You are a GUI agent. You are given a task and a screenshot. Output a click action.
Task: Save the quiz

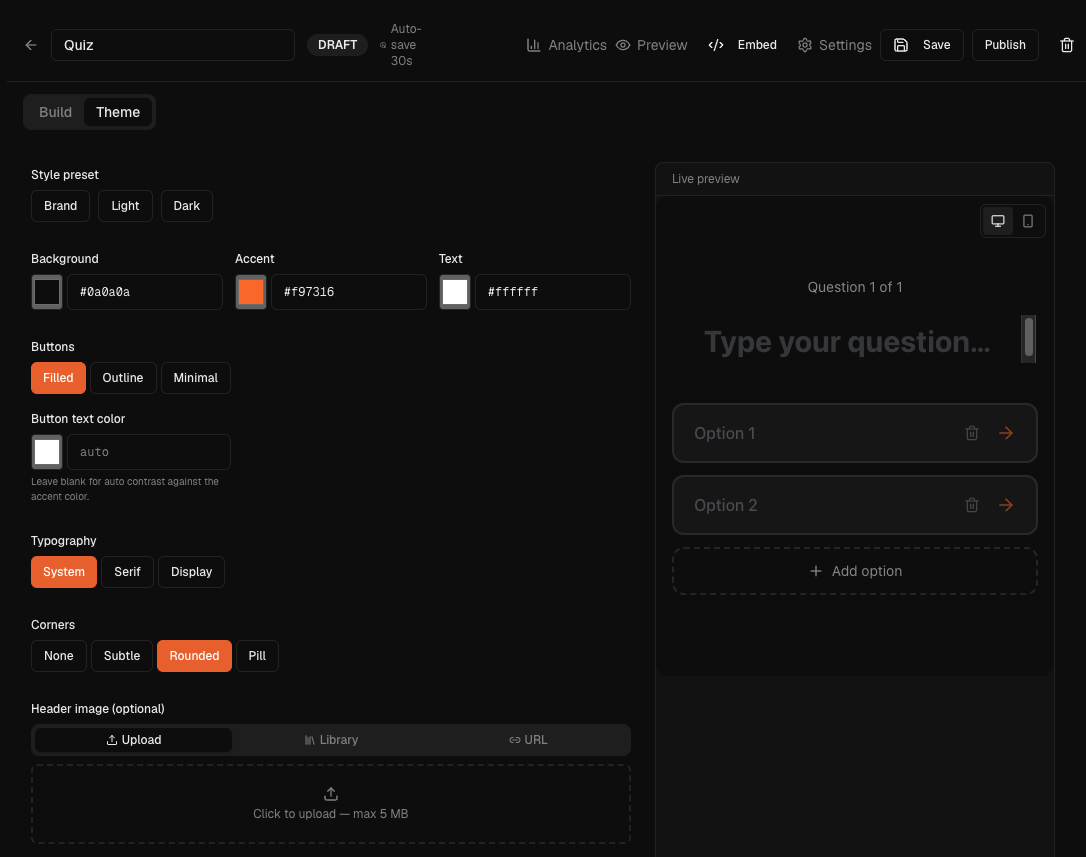[x=921, y=45]
